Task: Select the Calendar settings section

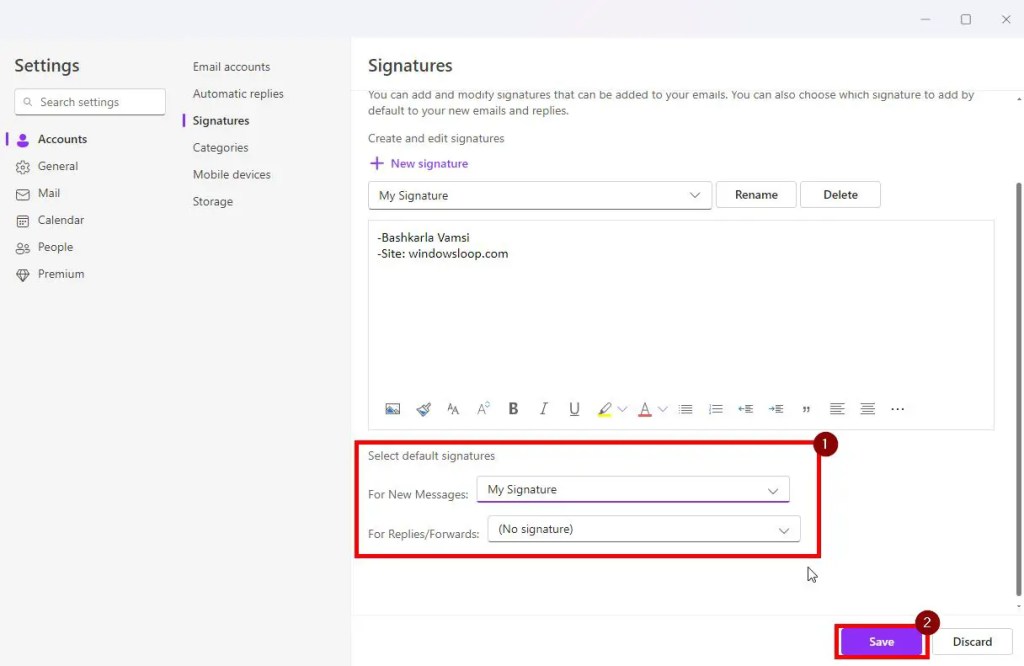Action: click(x=60, y=220)
